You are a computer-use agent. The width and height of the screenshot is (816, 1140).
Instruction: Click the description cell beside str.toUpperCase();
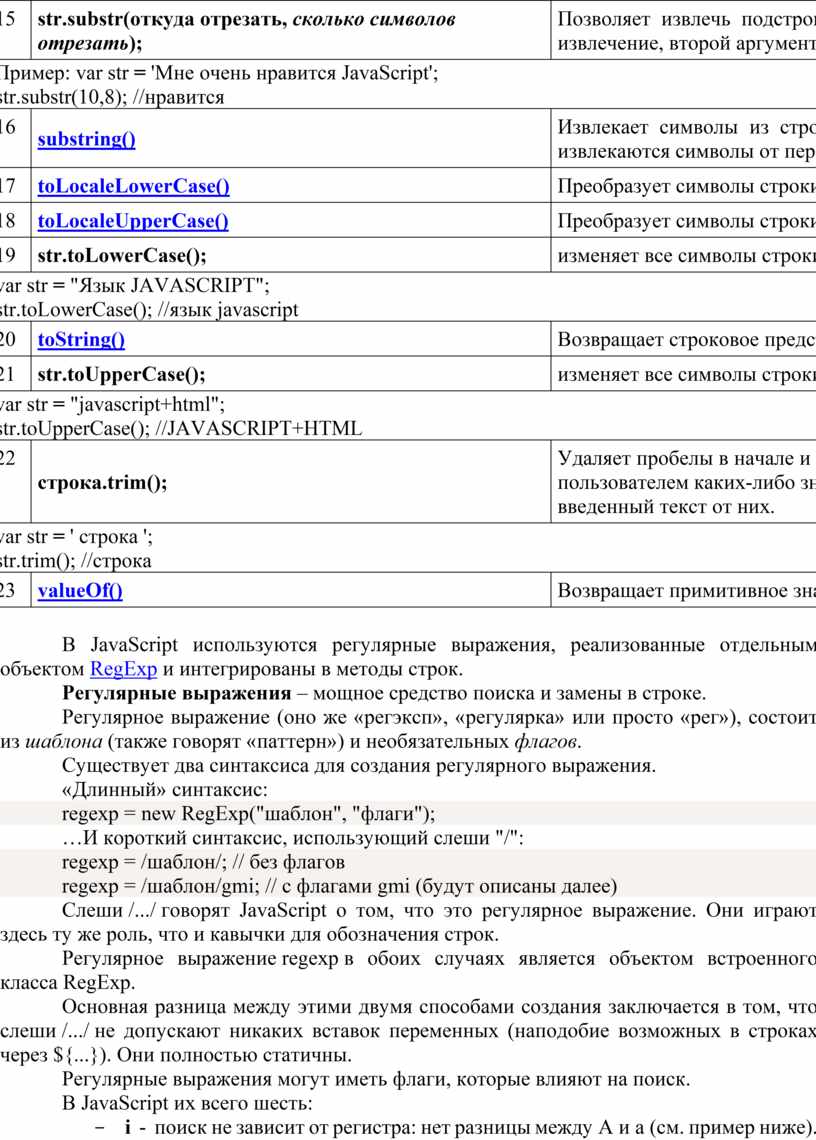tap(686, 374)
